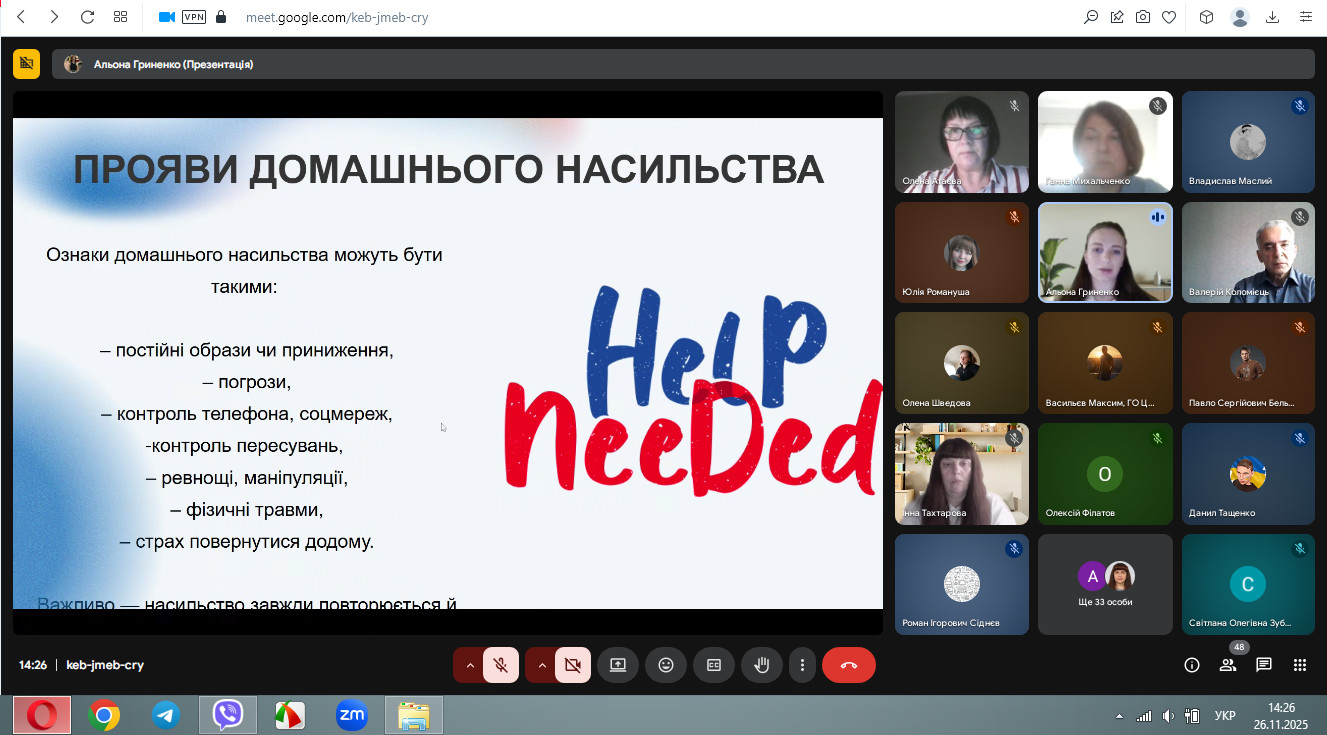Open Telegram from the taskbar

[166, 715]
